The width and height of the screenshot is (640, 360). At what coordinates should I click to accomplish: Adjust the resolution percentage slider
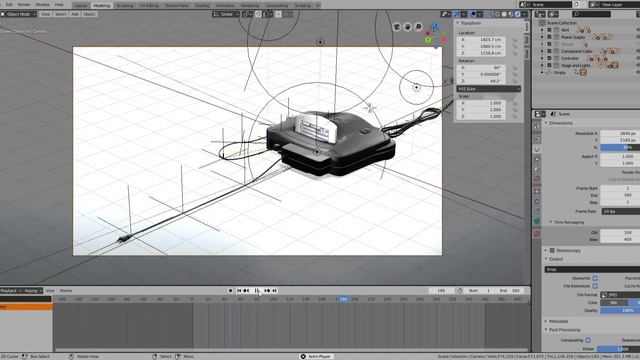tap(620, 147)
